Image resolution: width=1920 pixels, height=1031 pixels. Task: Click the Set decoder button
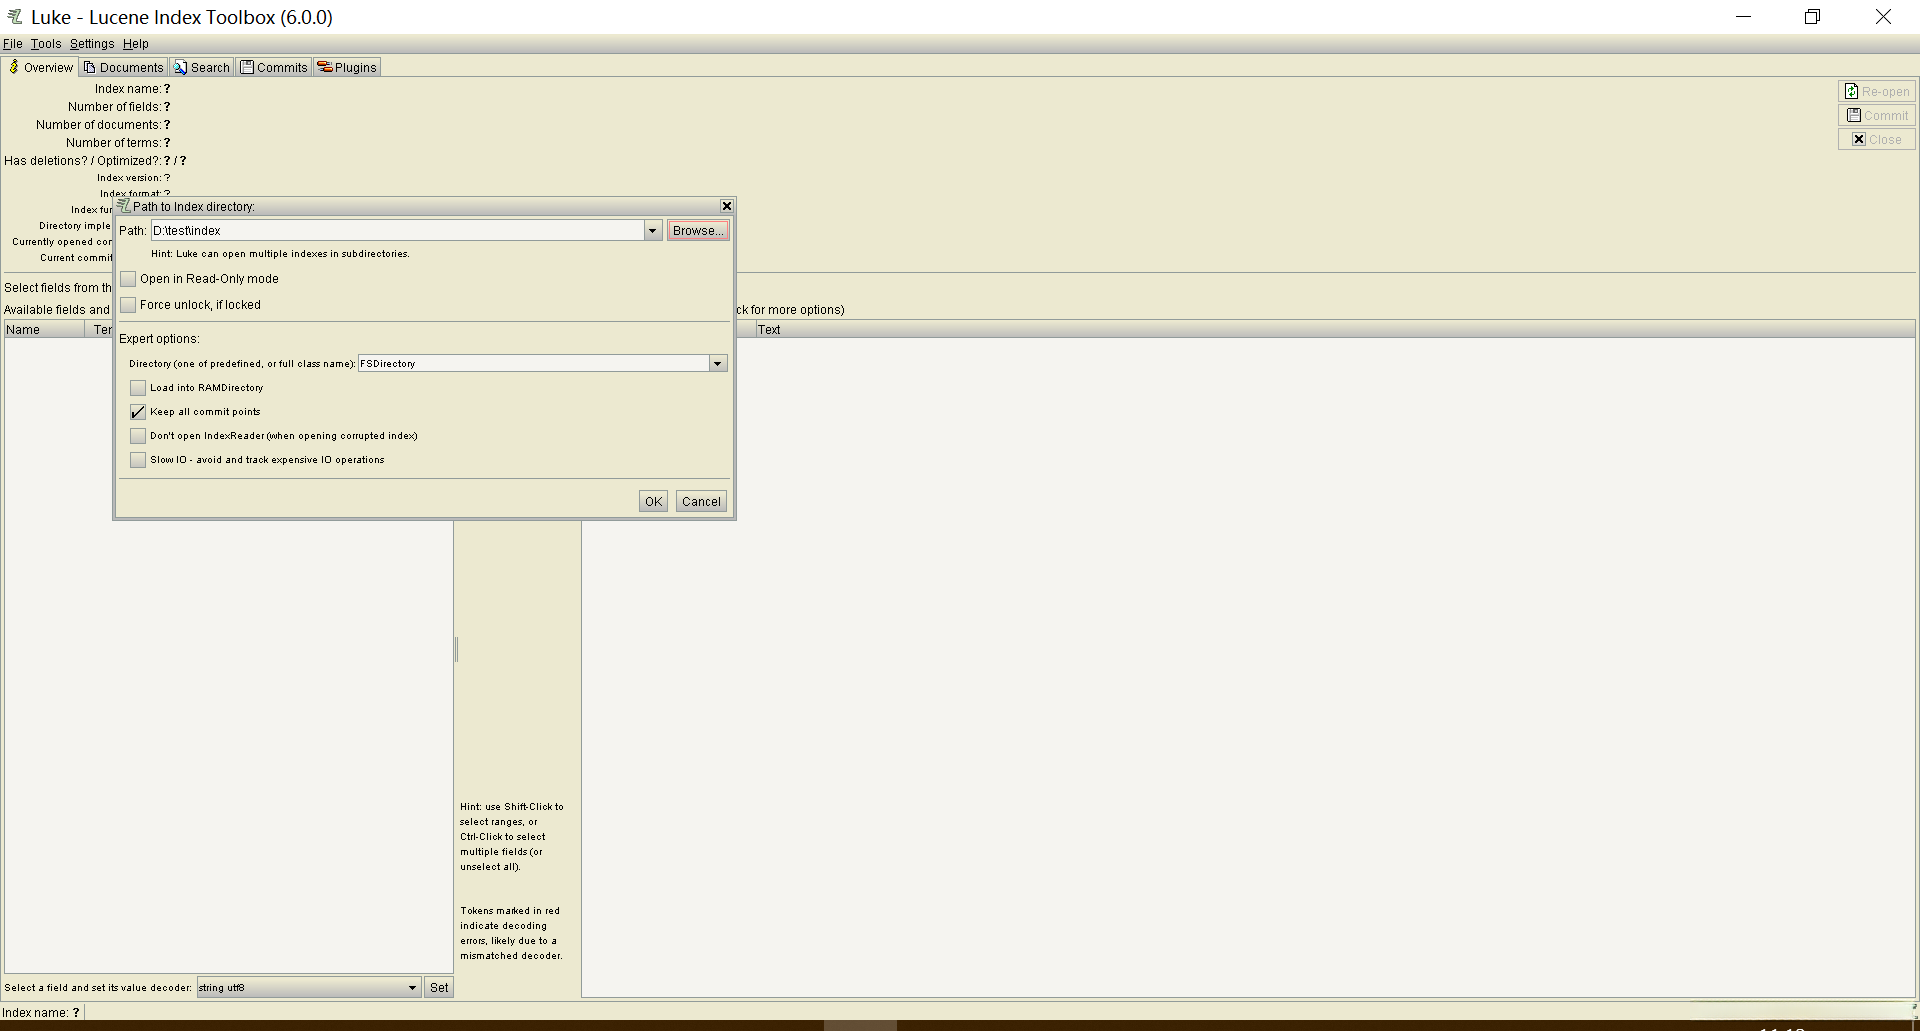(439, 988)
